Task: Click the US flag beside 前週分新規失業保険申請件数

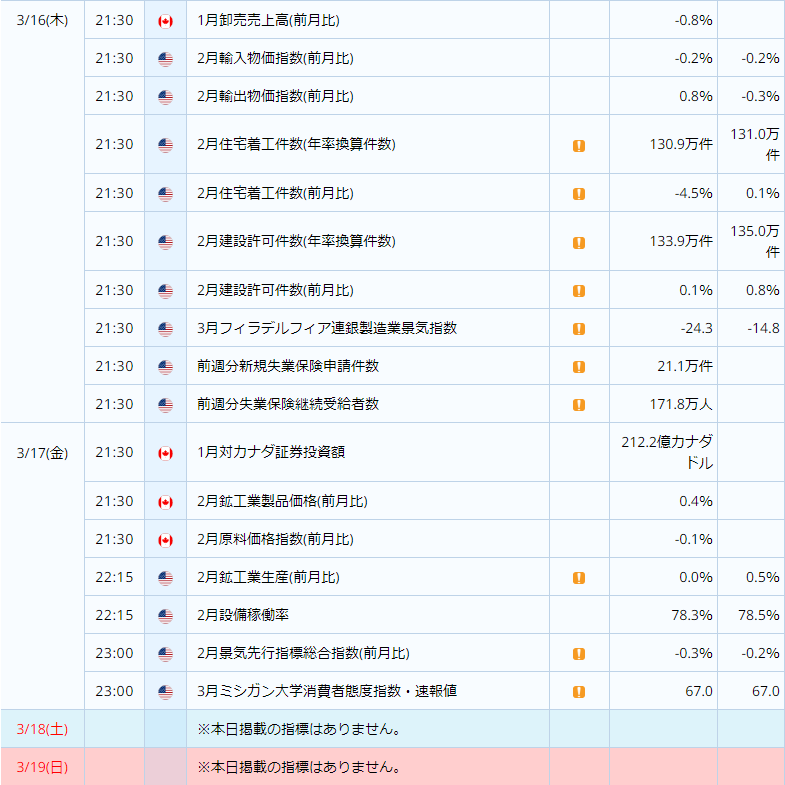Action: [x=165, y=367]
